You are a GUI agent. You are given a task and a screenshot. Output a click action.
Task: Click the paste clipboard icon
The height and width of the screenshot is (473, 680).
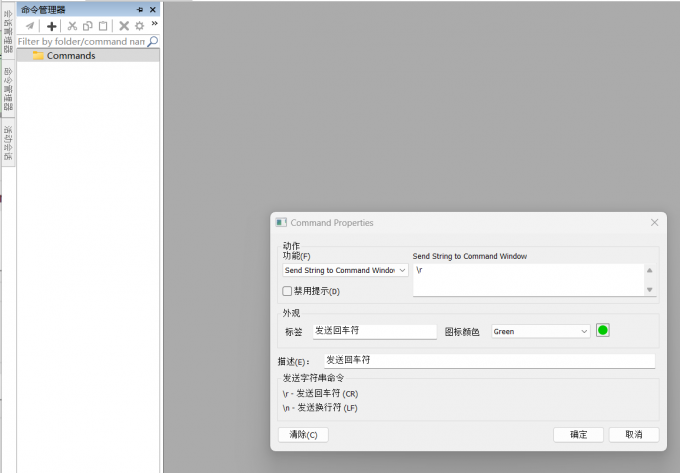[x=102, y=26]
